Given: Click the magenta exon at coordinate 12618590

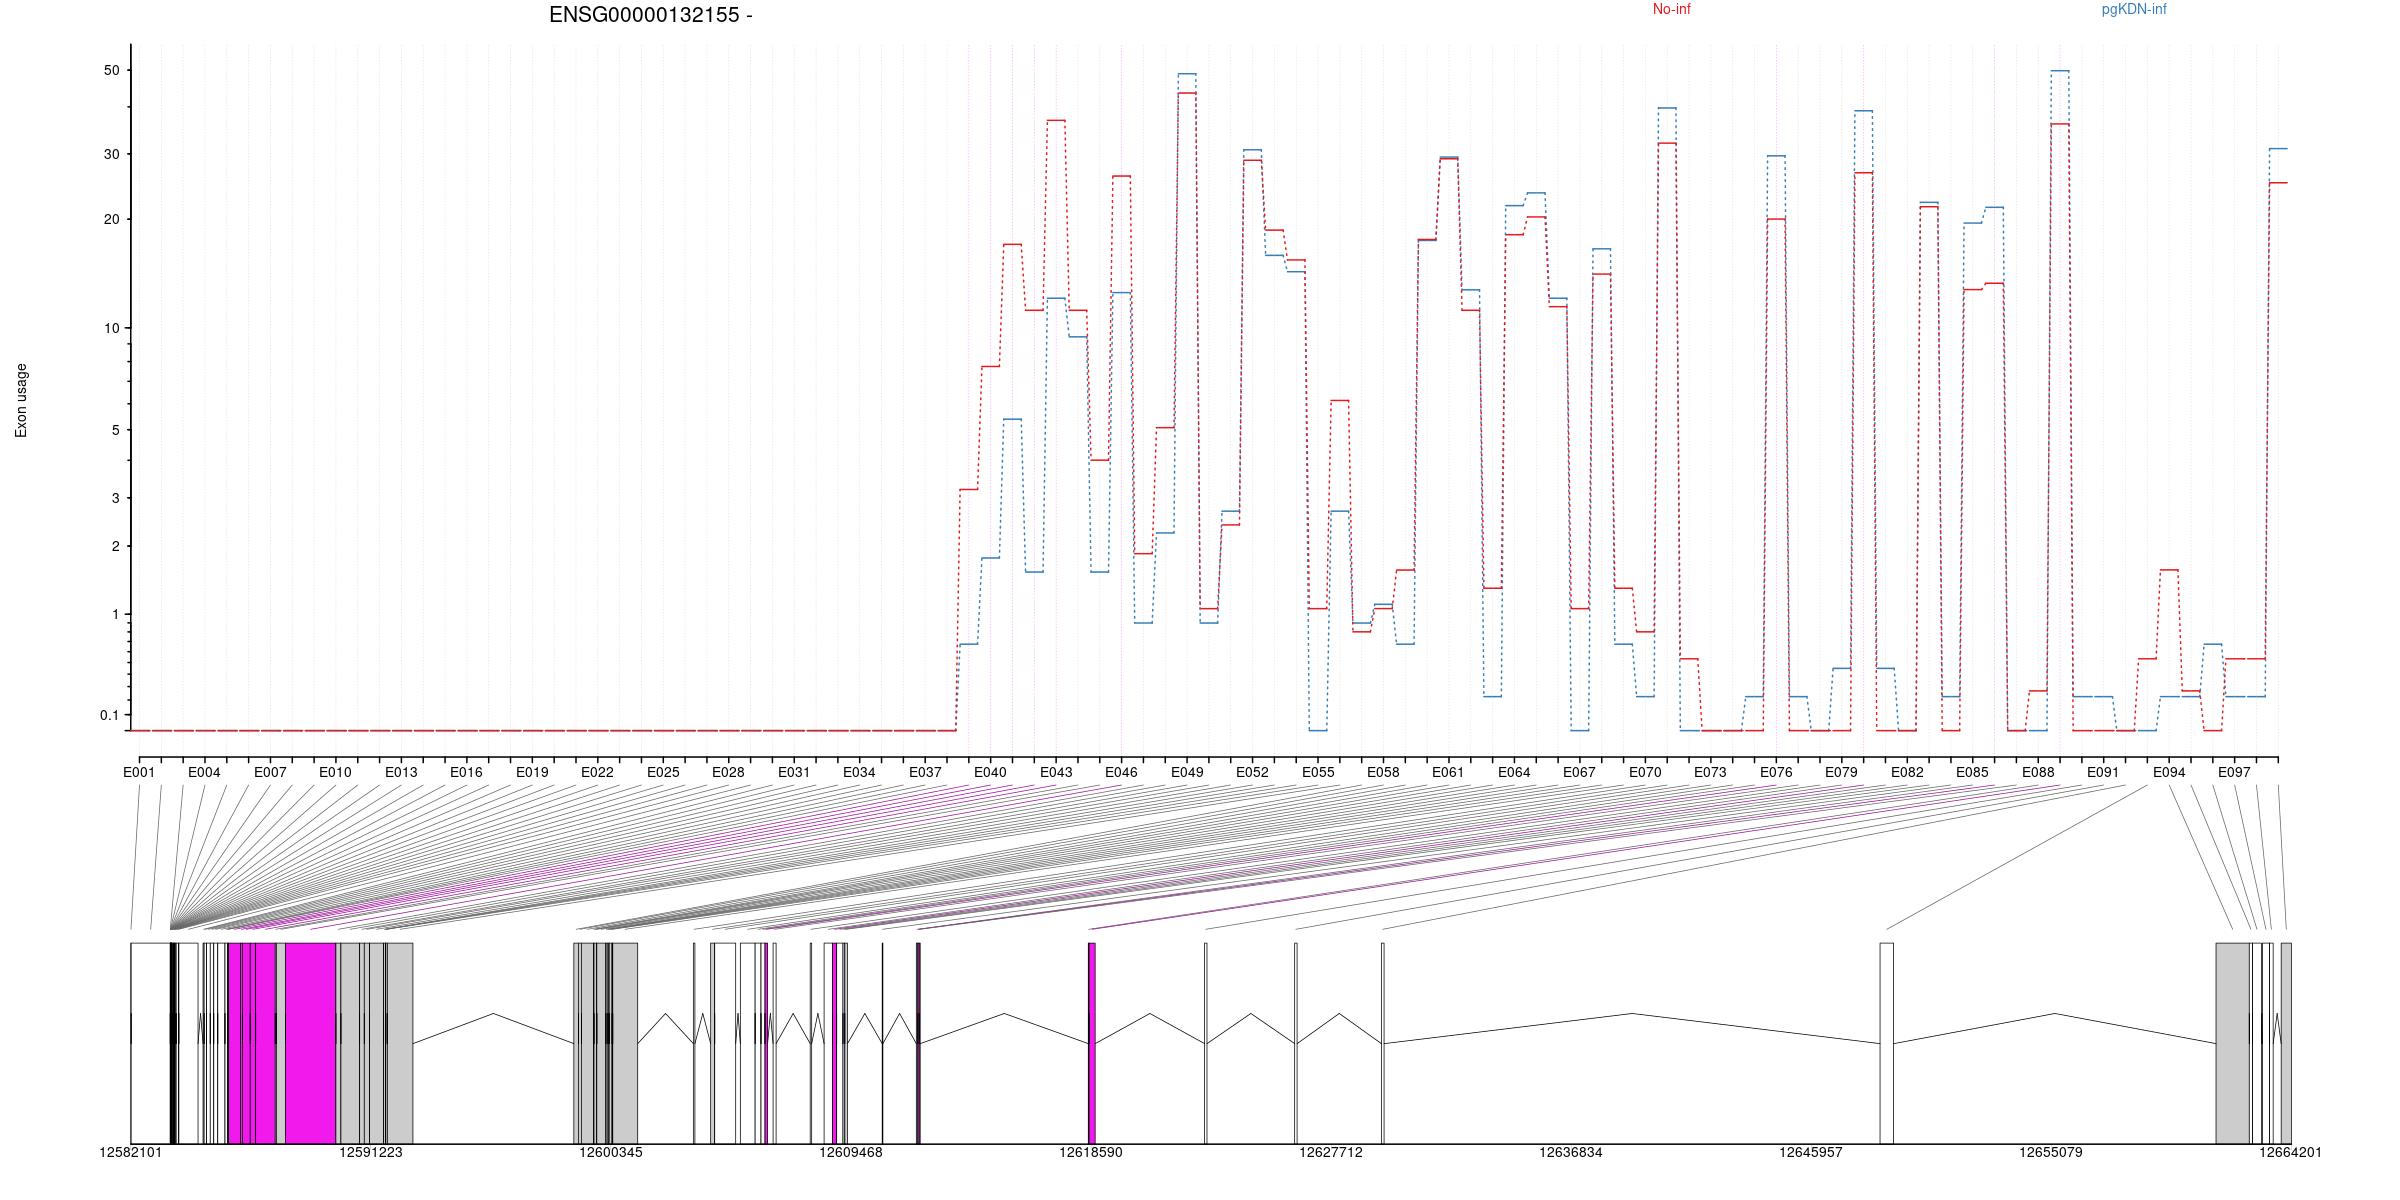Looking at the screenshot, I should click(x=1092, y=1043).
